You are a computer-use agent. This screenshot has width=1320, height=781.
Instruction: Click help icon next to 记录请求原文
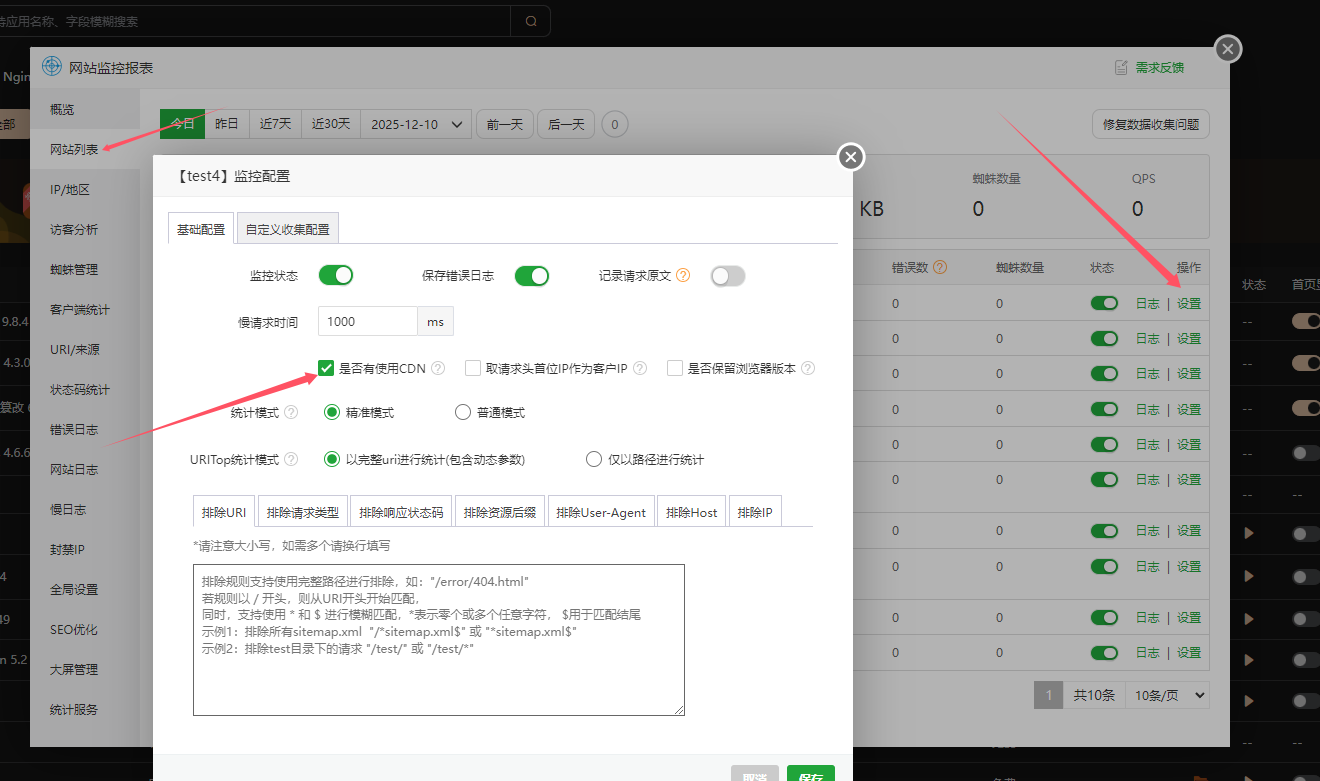(684, 275)
